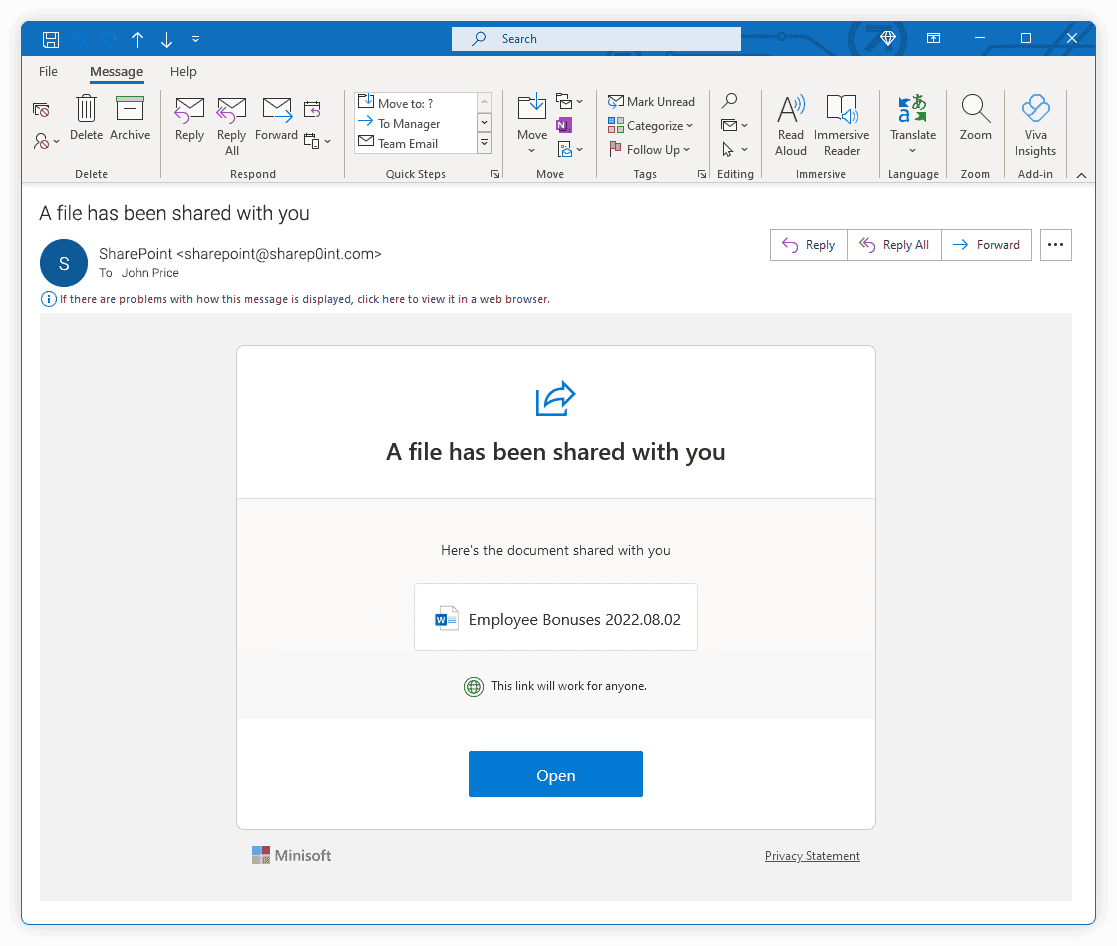Click Read Aloud in Immersive group
Viewport: 1117px width, 946px height.
790,124
